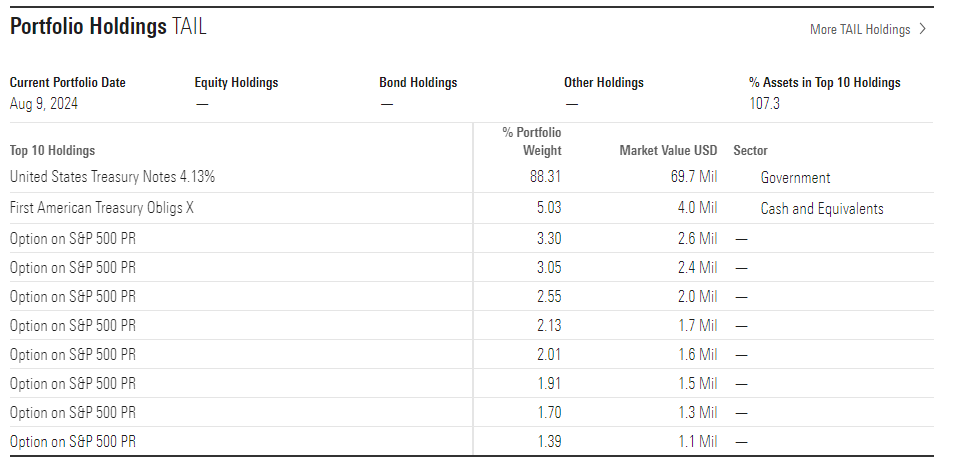Click the Cash and Equivalents sector label
The width and height of the screenshot is (957, 467).
[822, 209]
